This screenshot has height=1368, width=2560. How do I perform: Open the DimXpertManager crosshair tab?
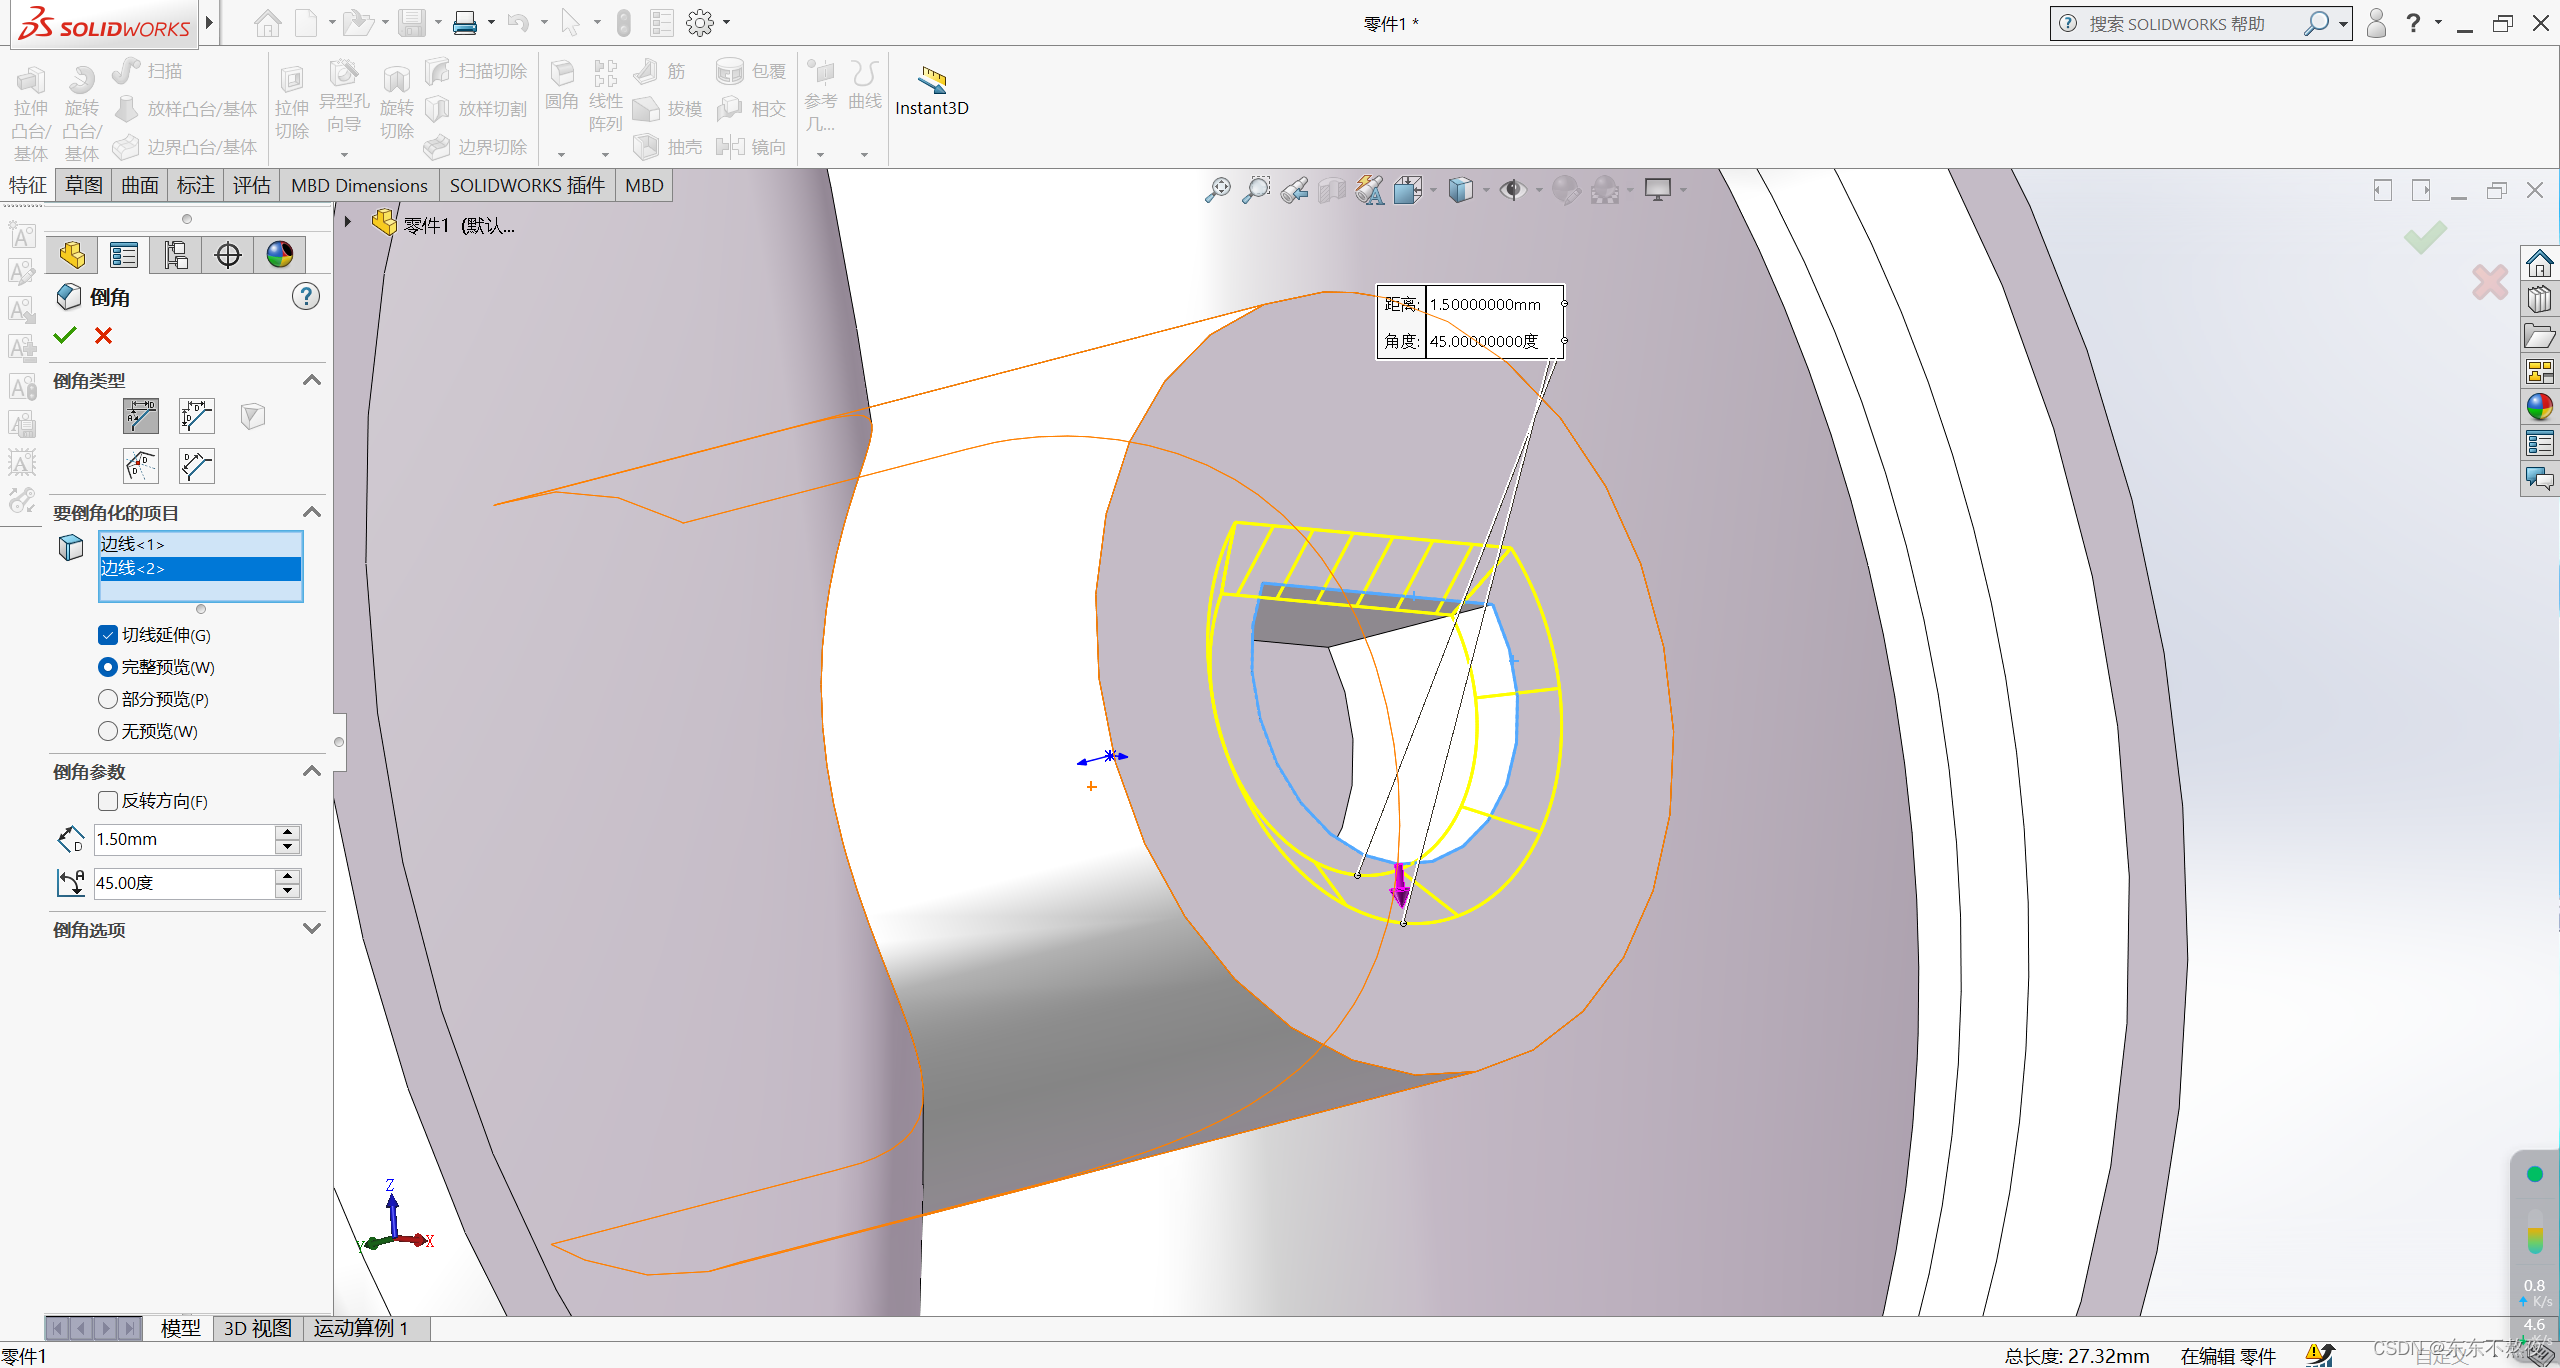point(228,255)
